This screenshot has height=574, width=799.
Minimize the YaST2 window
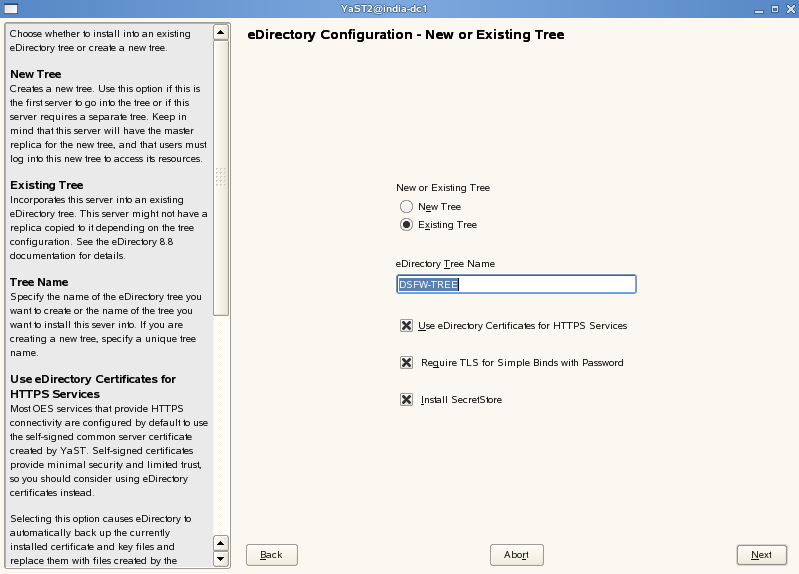tap(759, 9)
